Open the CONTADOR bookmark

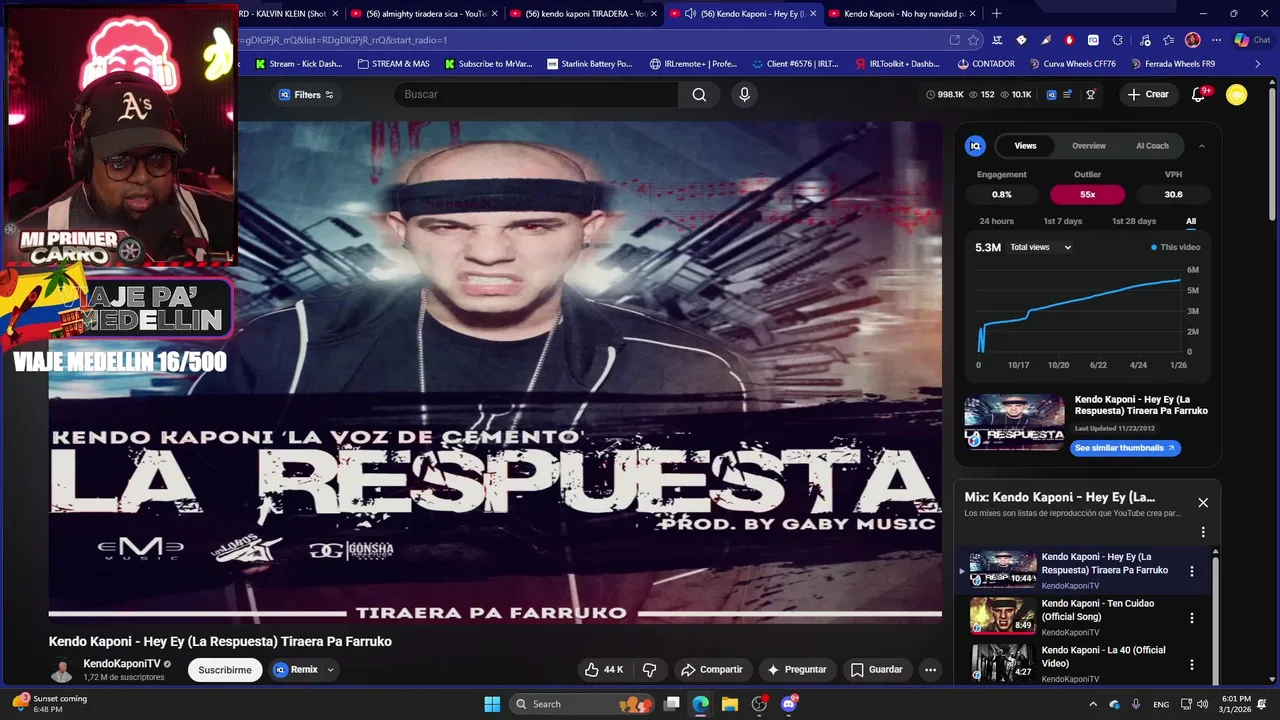coord(985,64)
